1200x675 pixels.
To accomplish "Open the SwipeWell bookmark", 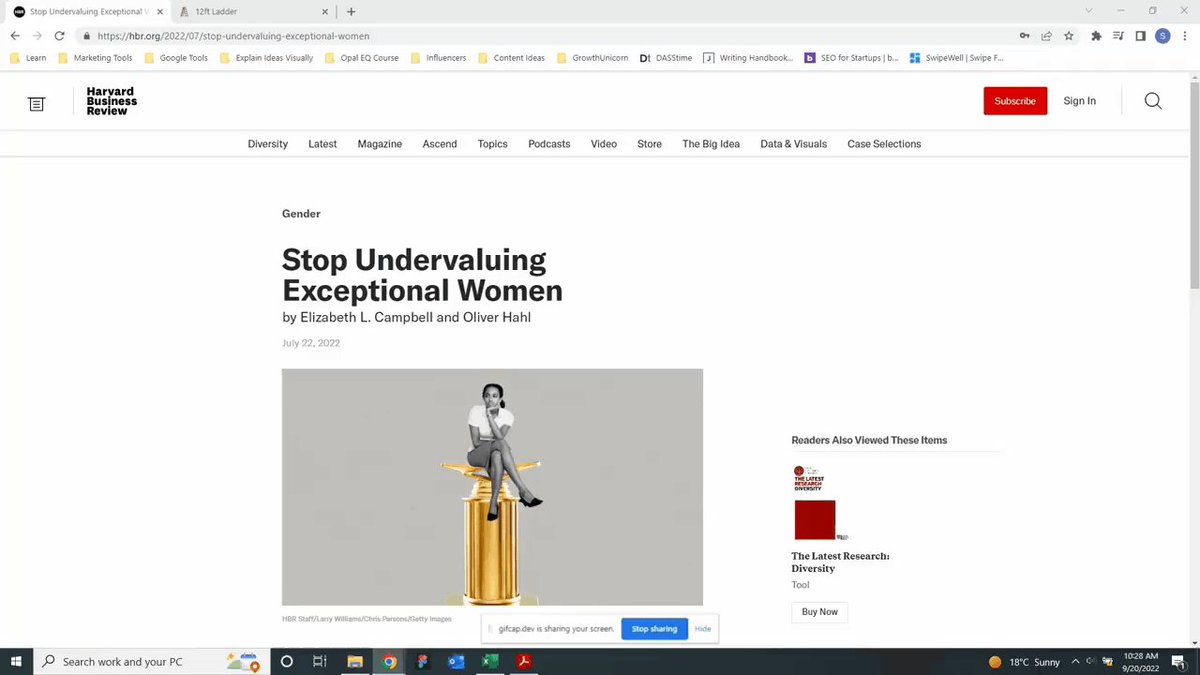I will [x=956, y=58].
